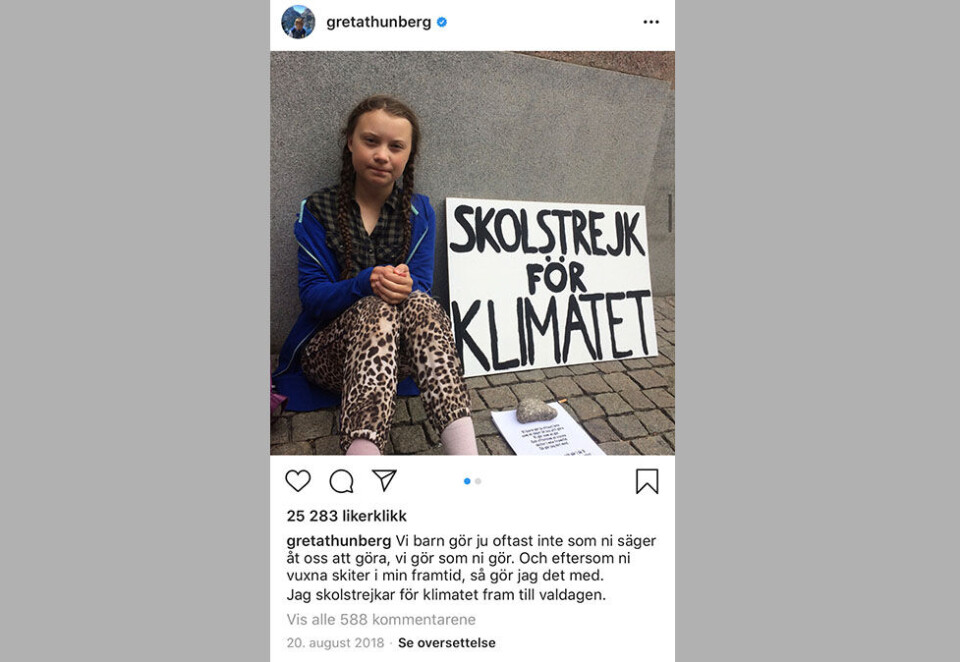The image size is (960, 662).
Task: Open comments via the speech bubble icon
Action: 342,481
